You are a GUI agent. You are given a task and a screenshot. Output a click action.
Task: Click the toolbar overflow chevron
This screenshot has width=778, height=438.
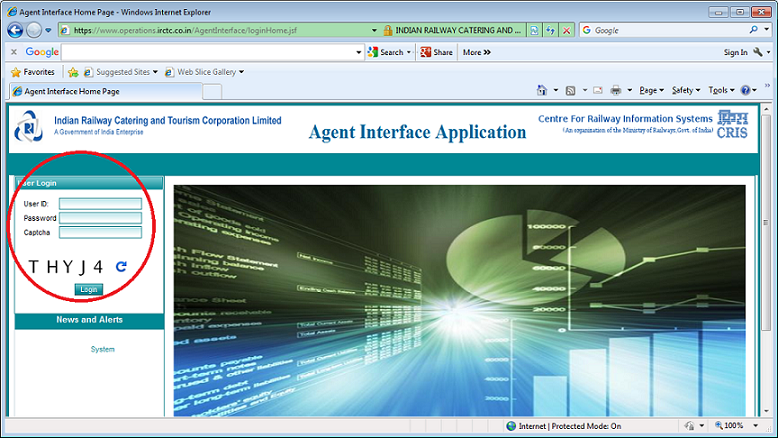pyautogui.click(x=768, y=85)
